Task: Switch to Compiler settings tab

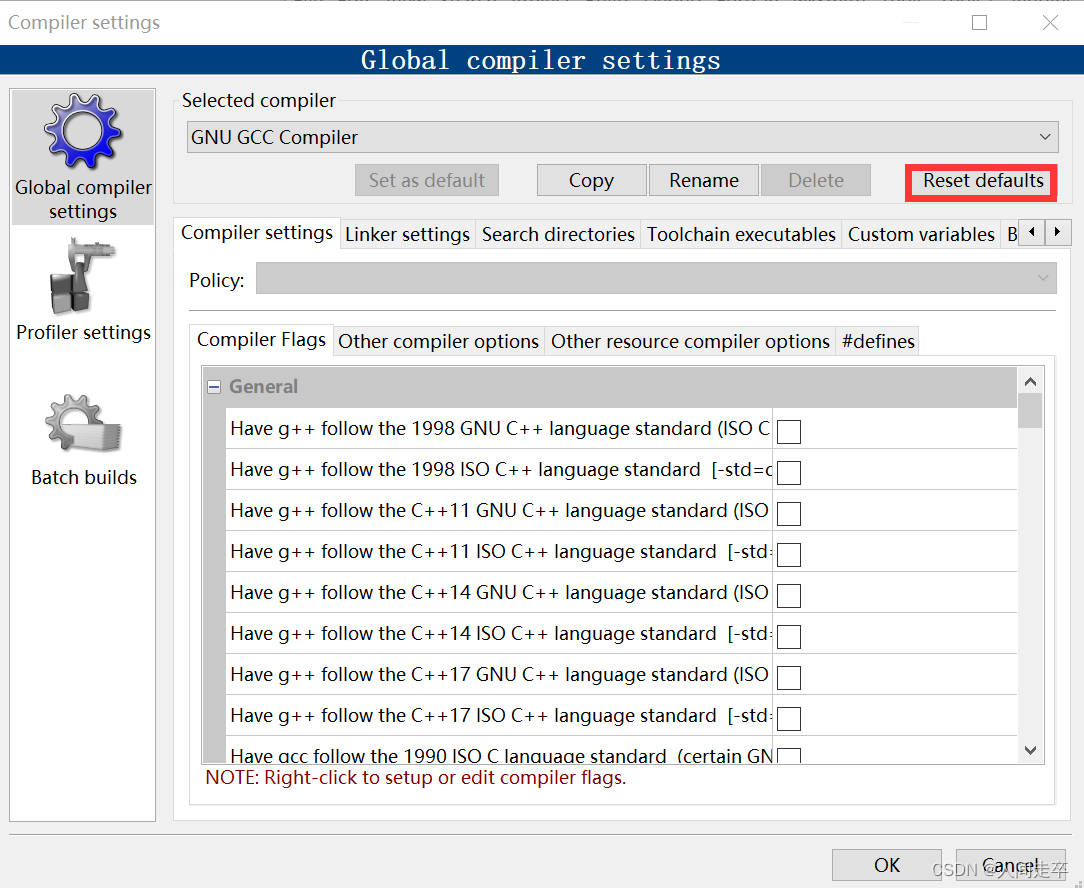Action: (x=256, y=233)
